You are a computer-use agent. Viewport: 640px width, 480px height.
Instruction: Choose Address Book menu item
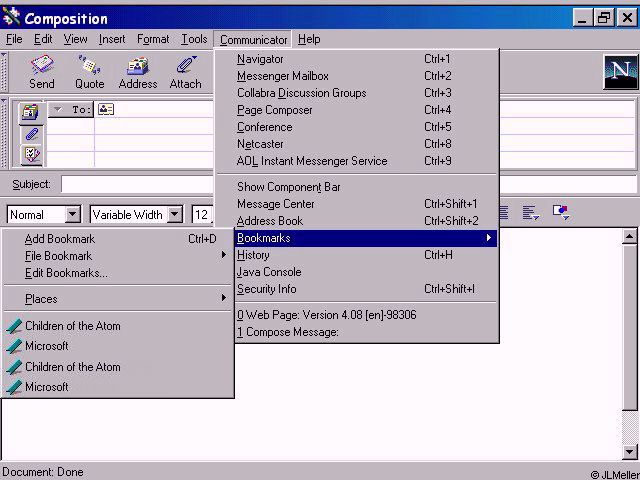point(357,221)
